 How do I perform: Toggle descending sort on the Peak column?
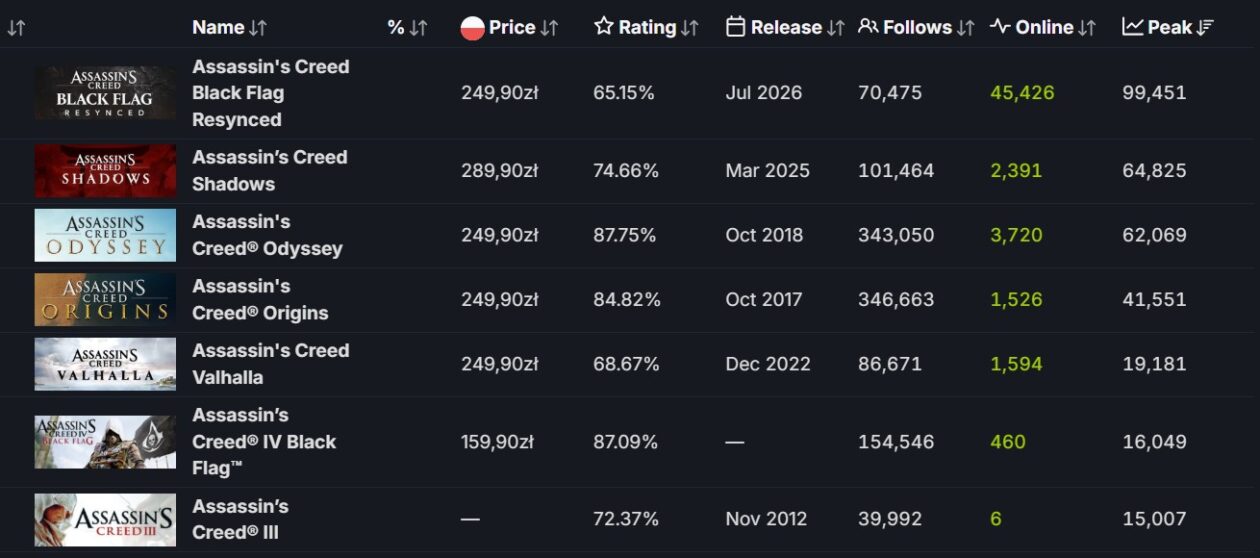[x=1205, y=28]
